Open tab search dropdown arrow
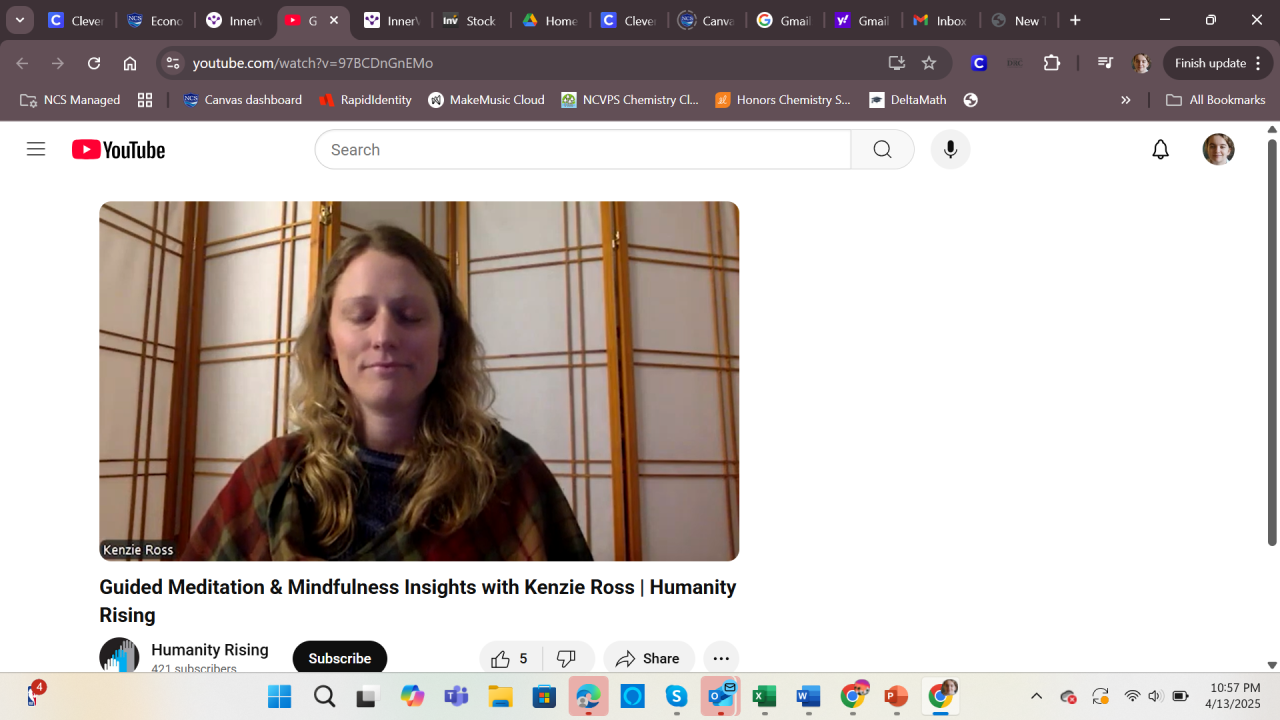Viewport: 1280px width, 720px height. pyautogui.click(x=19, y=20)
